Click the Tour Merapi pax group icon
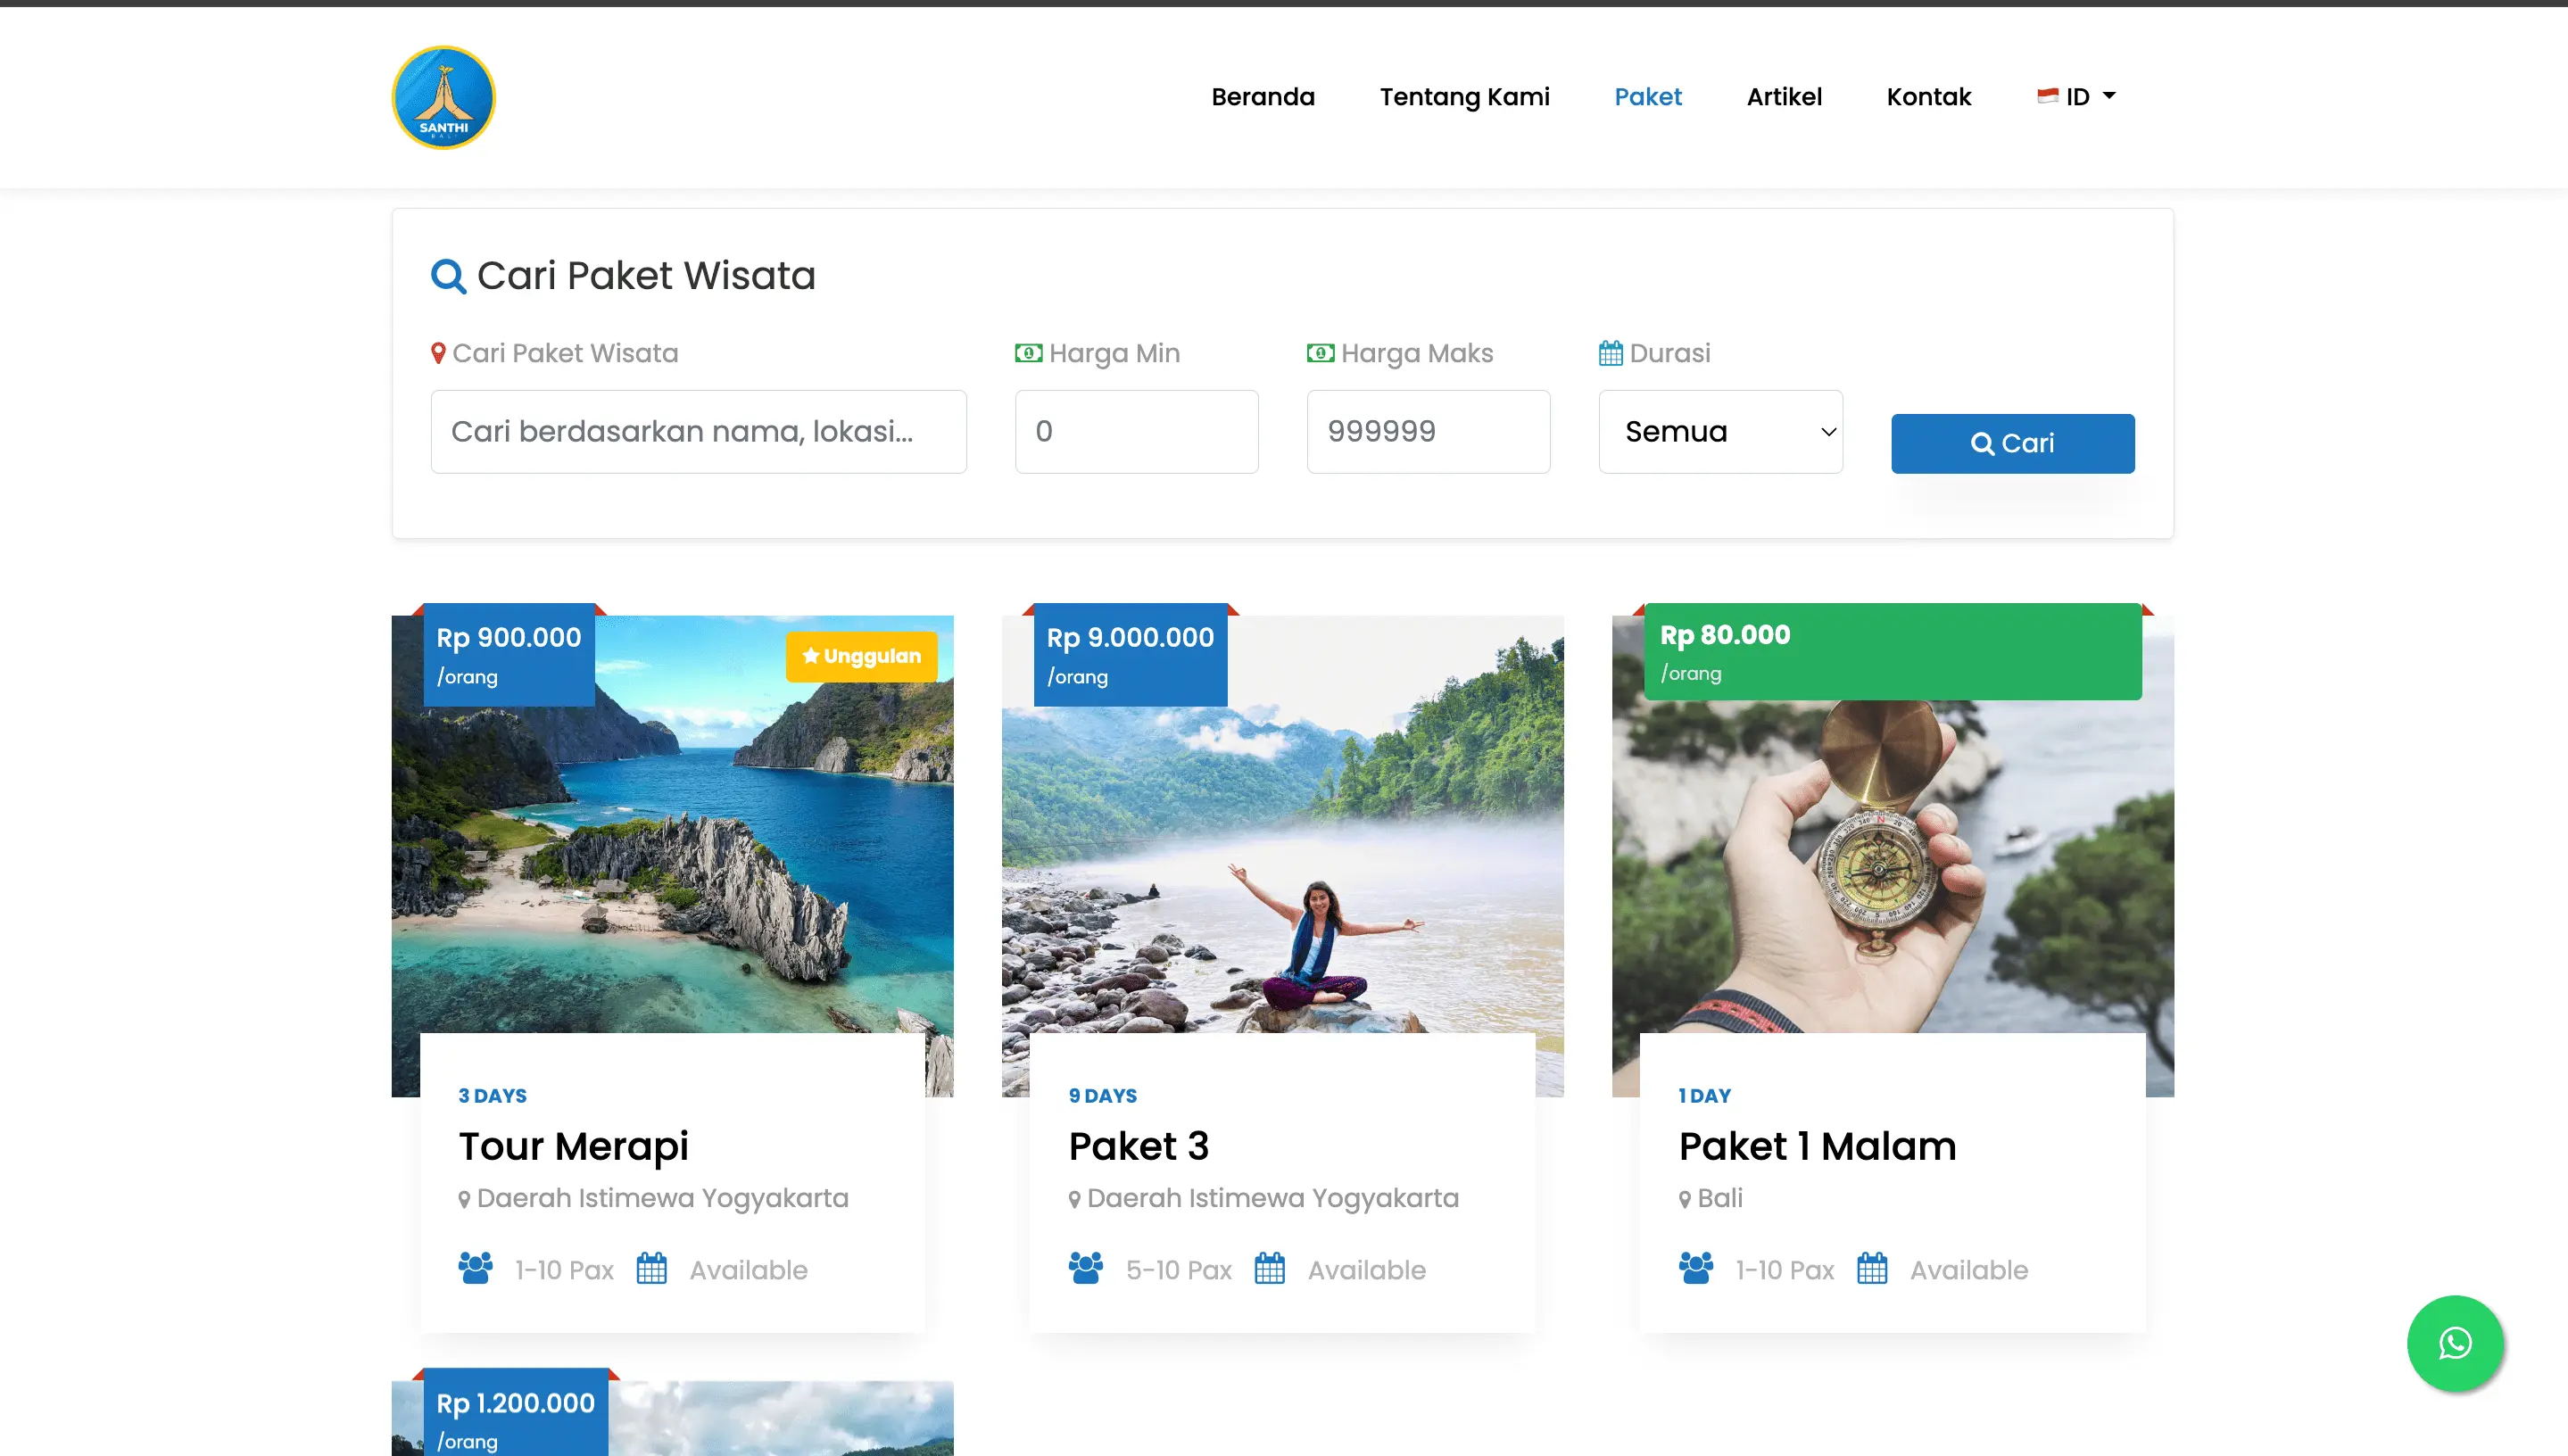Viewport: 2568px width, 1456px height. click(x=475, y=1269)
